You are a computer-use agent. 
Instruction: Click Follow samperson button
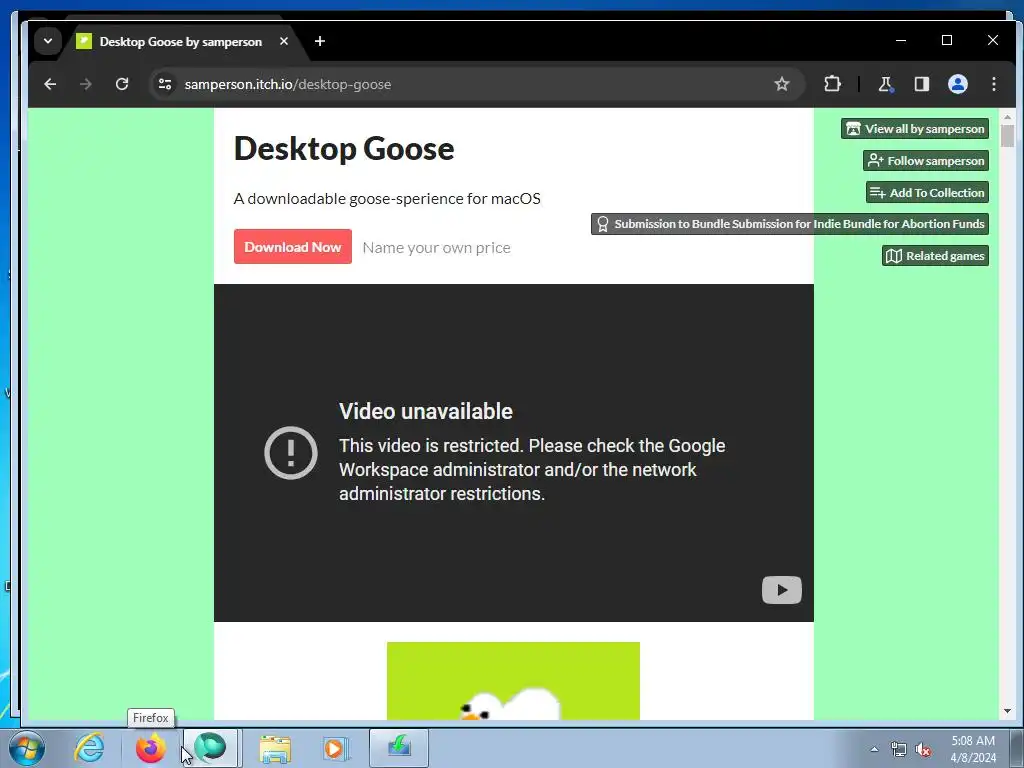pos(926,161)
